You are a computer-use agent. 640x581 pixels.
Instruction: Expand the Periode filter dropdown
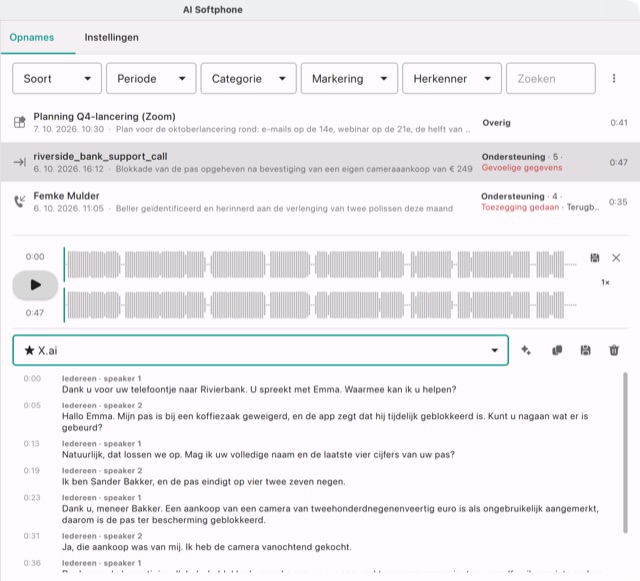pos(151,78)
